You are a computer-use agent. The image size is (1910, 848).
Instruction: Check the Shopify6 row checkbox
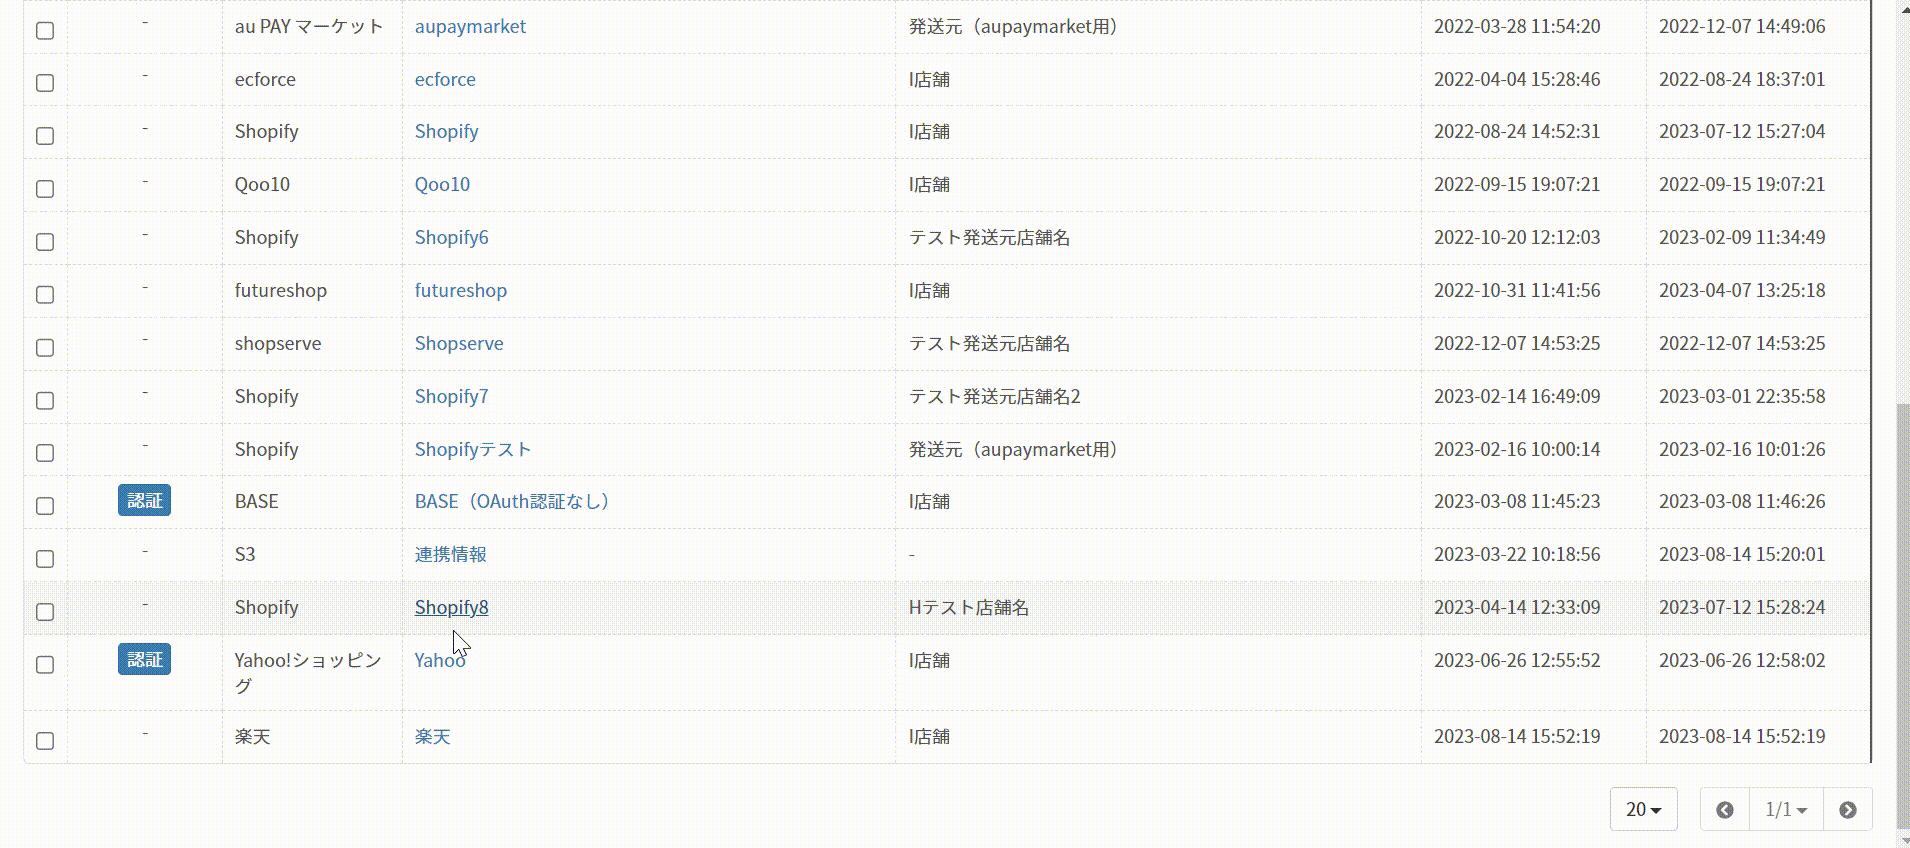click(x=45, y=242)
